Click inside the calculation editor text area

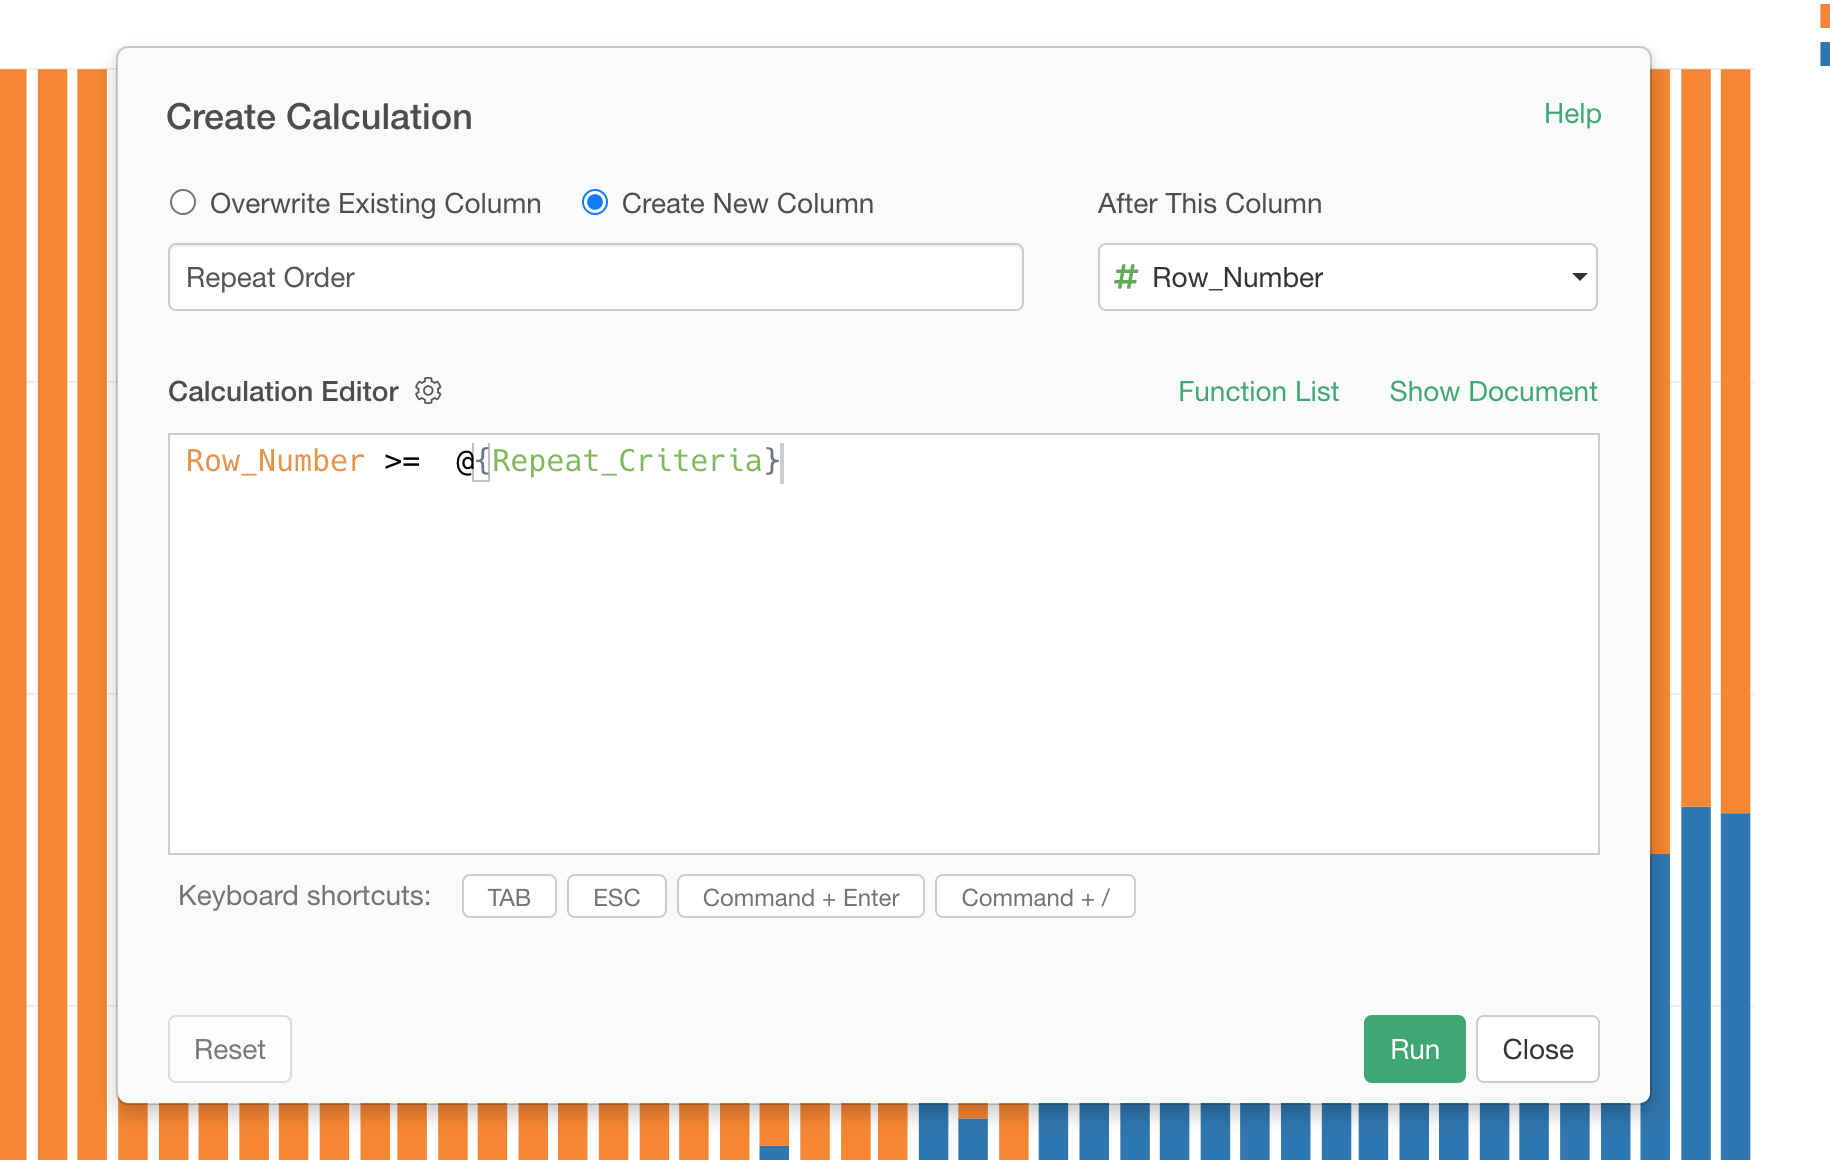tap(884, 644)
